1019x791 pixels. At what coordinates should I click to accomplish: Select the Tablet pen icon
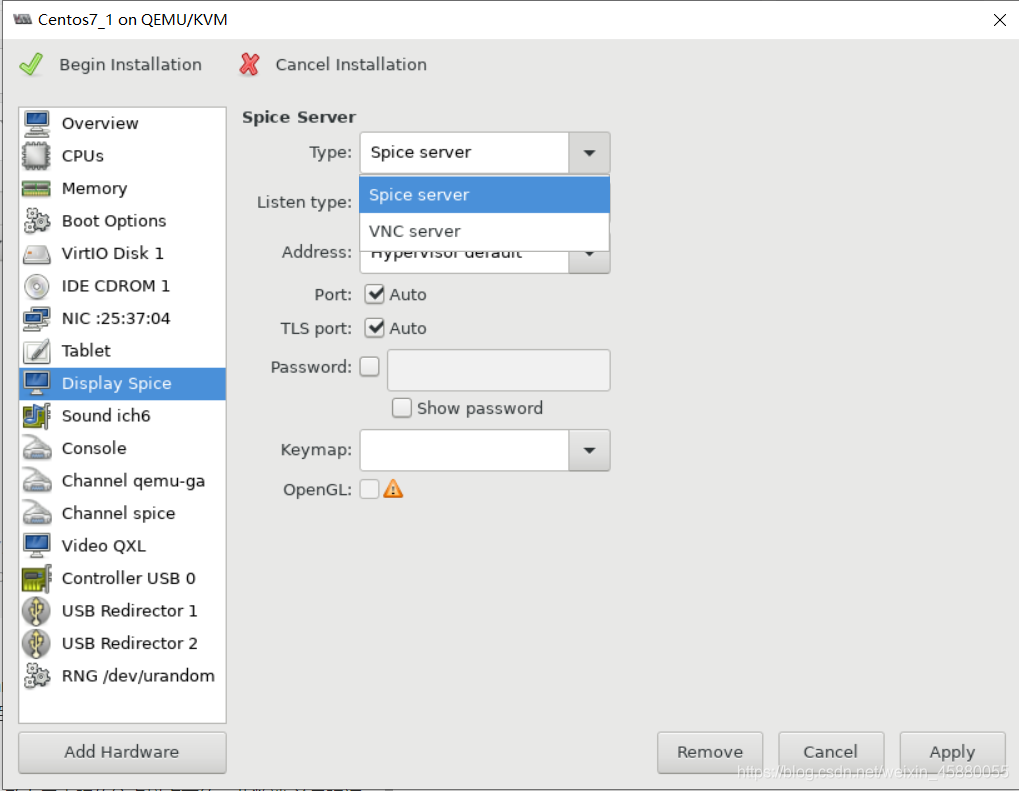[36, 351]
